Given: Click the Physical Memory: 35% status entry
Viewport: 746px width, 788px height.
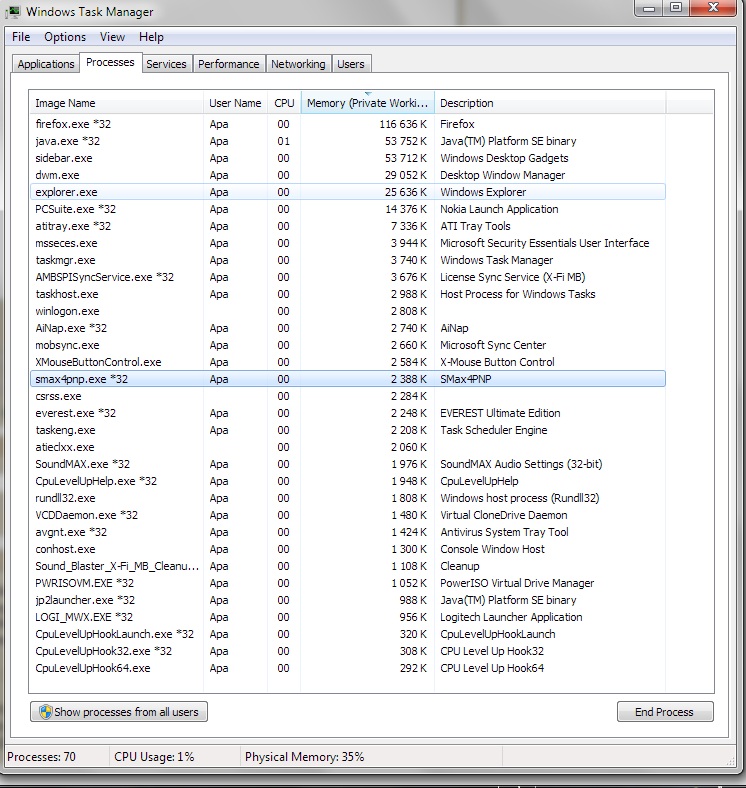Looking at the screenshot, I should pyautogui.click(x=304, y=757).
